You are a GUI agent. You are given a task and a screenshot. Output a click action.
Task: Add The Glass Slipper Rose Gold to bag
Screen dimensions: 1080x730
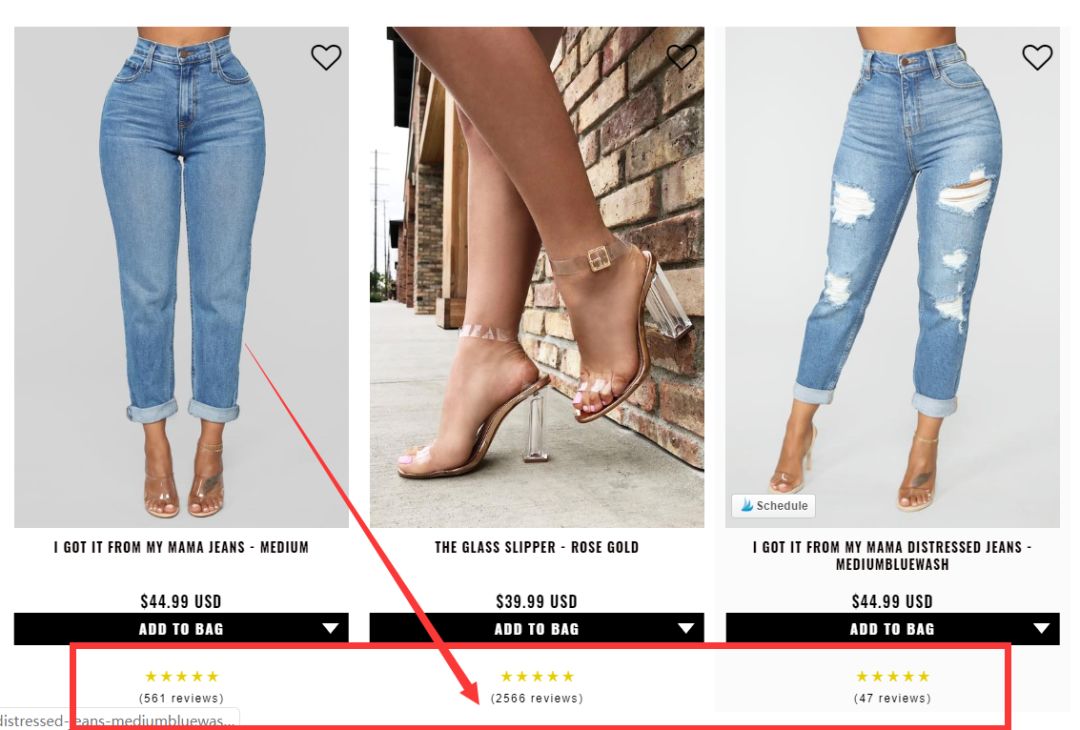click(x=537, y=629)
